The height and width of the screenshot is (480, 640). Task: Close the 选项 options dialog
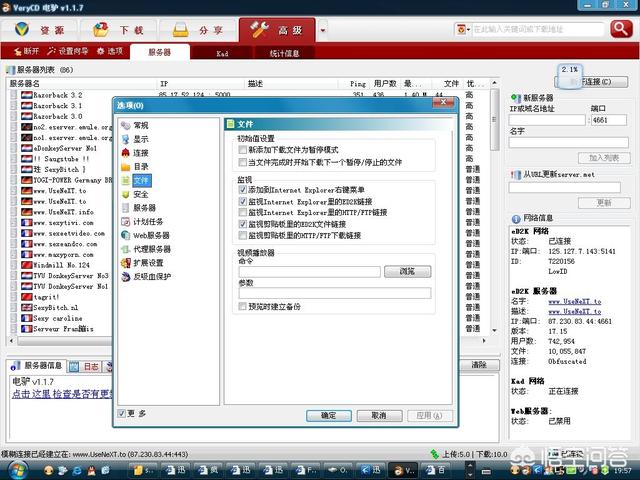tap(443, 103)
